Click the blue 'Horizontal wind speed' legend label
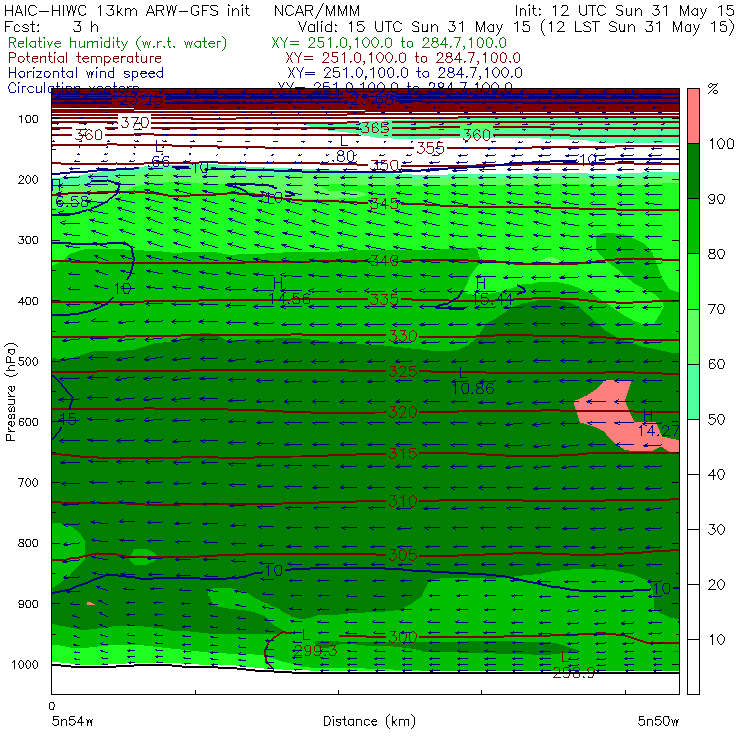The width and height of the screenshot is (740, 740). tap(86, 73)
